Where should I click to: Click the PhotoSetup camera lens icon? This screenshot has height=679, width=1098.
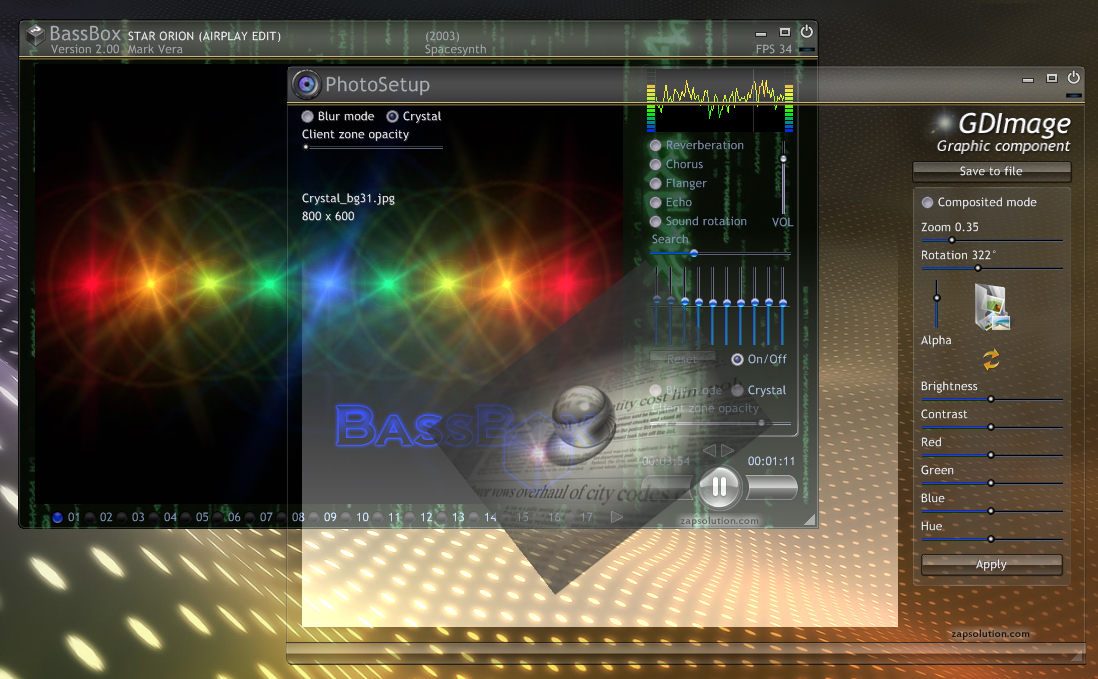(x=306, y=85)
